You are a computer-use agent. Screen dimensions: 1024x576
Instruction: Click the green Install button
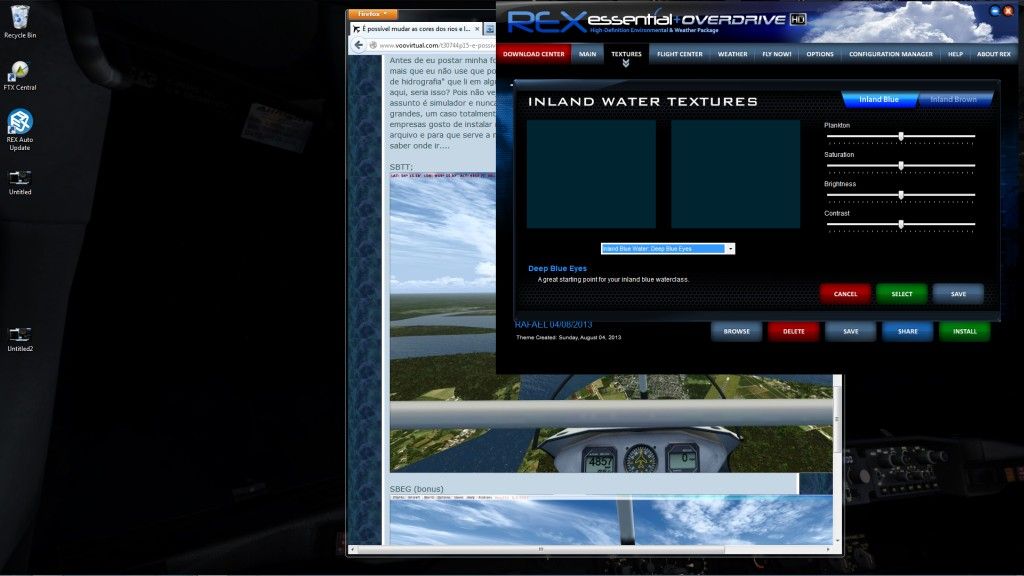965,332
